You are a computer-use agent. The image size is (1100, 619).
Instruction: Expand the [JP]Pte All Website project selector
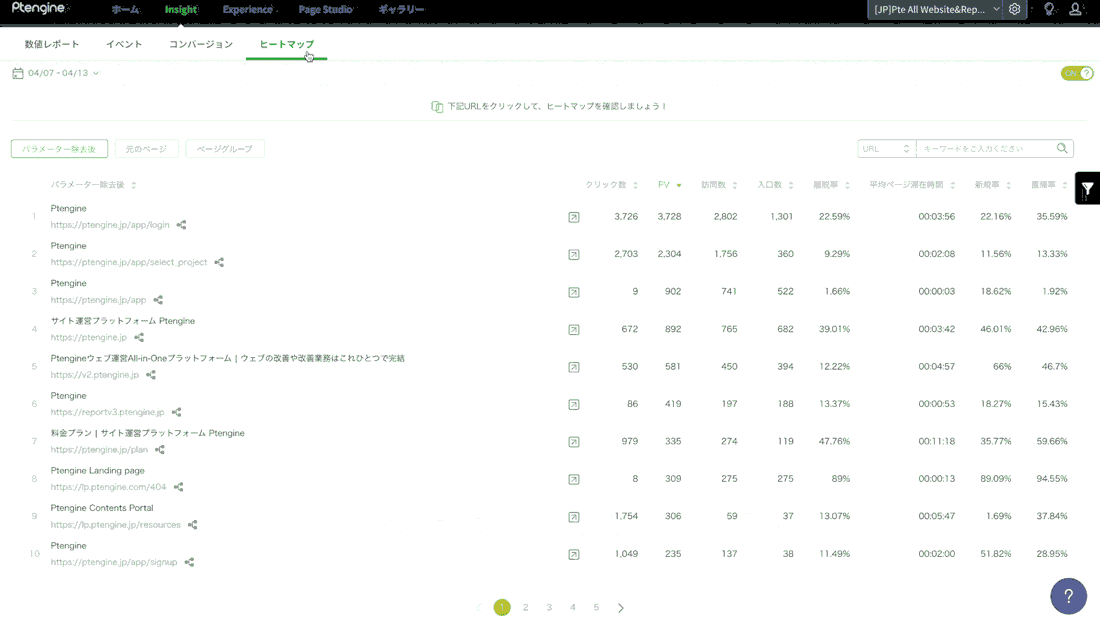(937, 9)
